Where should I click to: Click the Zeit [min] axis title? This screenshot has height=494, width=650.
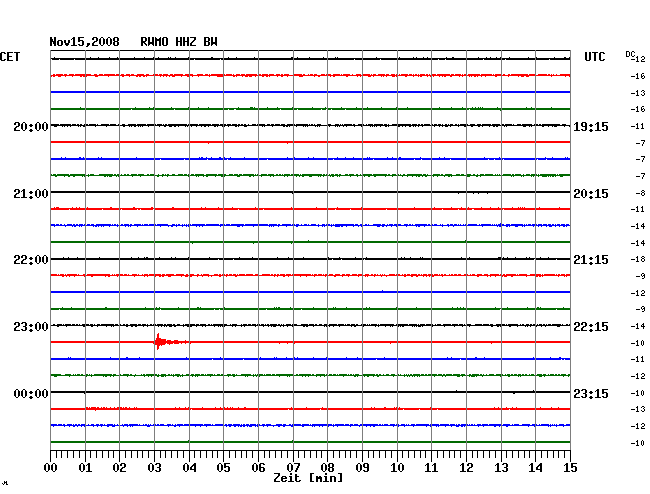tap(308, 478)
